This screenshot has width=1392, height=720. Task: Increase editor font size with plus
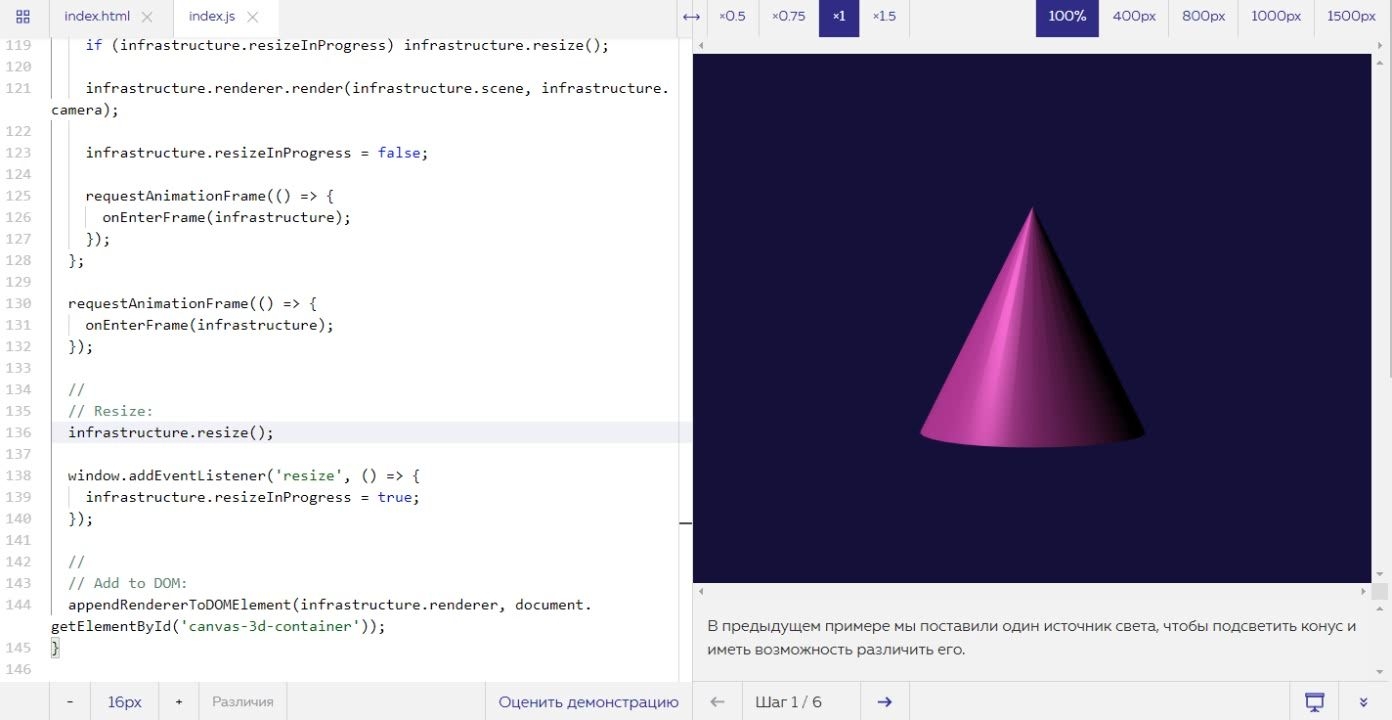pyautogui.click(x=179, y=702)
